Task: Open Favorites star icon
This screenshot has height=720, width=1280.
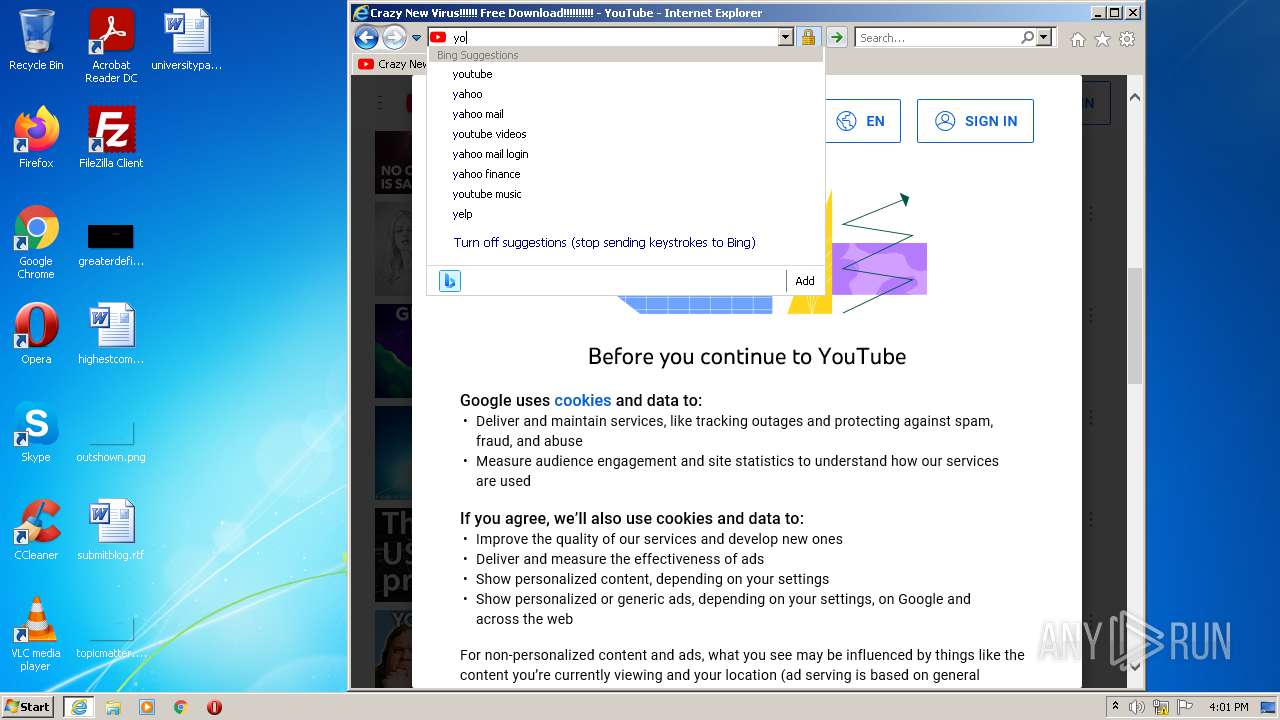Action: [x=1102, y=39]
